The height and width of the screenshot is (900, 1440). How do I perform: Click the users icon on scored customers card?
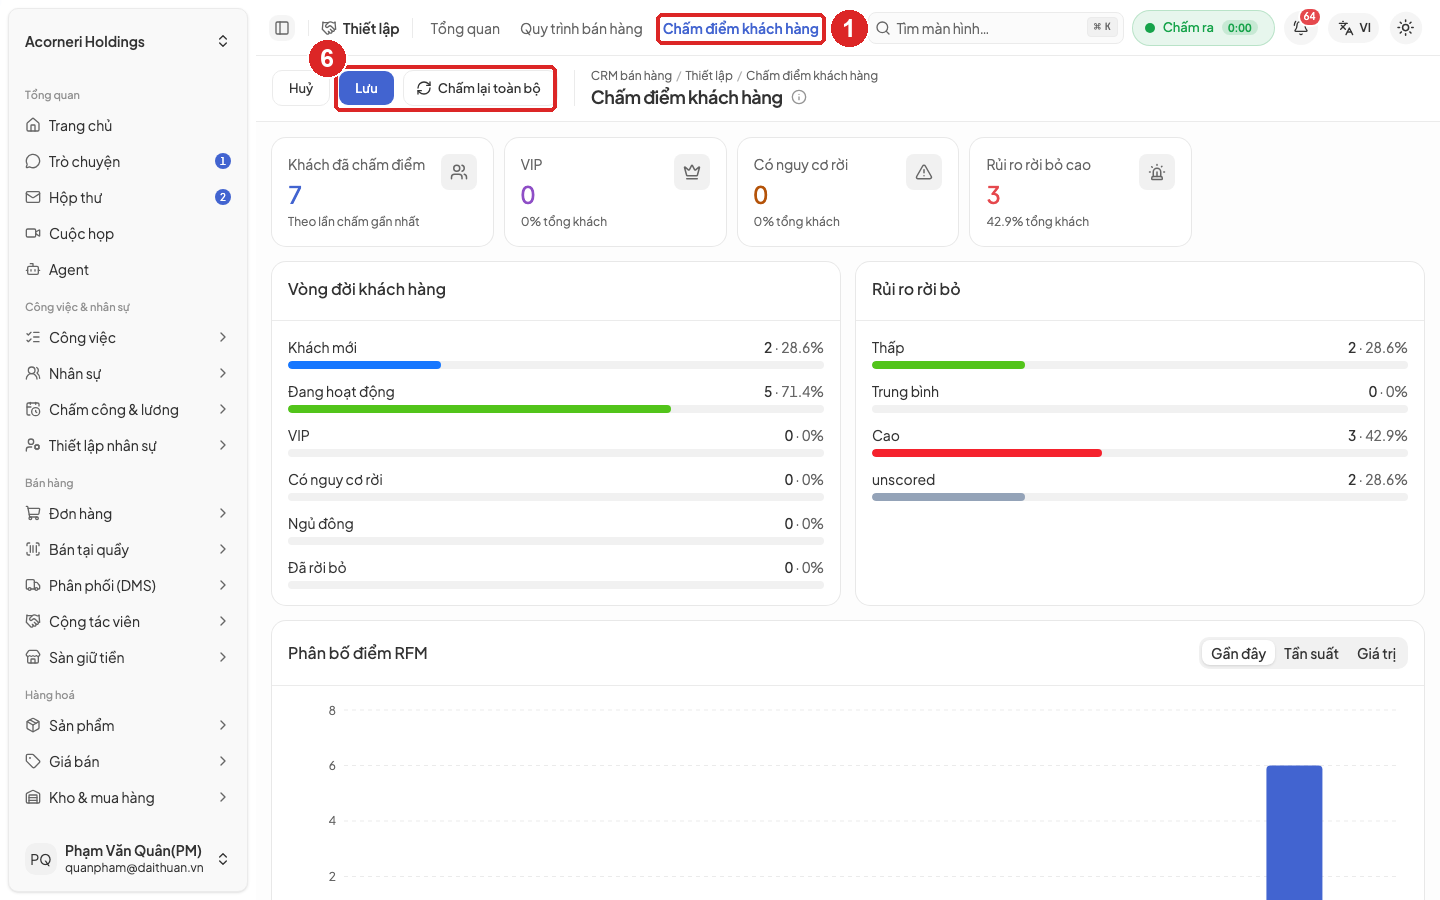[x=459, y=172]
